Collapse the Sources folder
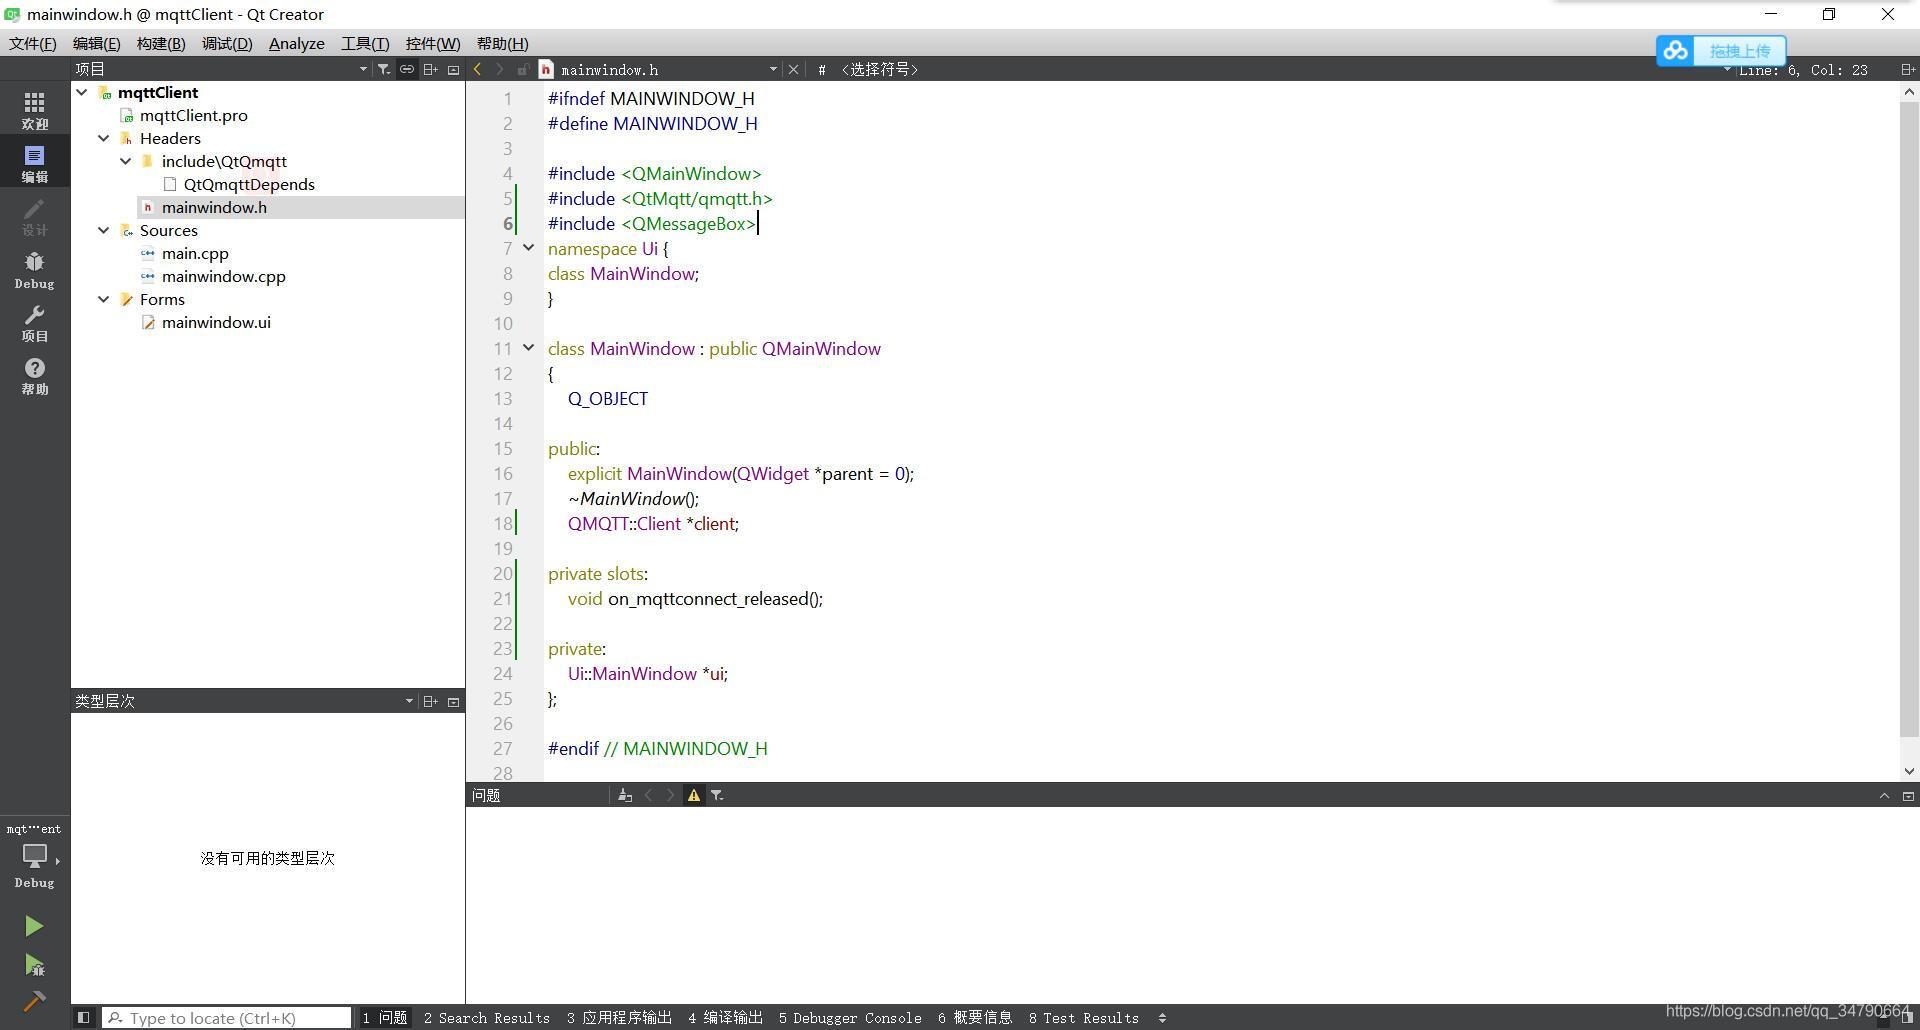This screenshot has height=1030, width=1920. point(104,230)
